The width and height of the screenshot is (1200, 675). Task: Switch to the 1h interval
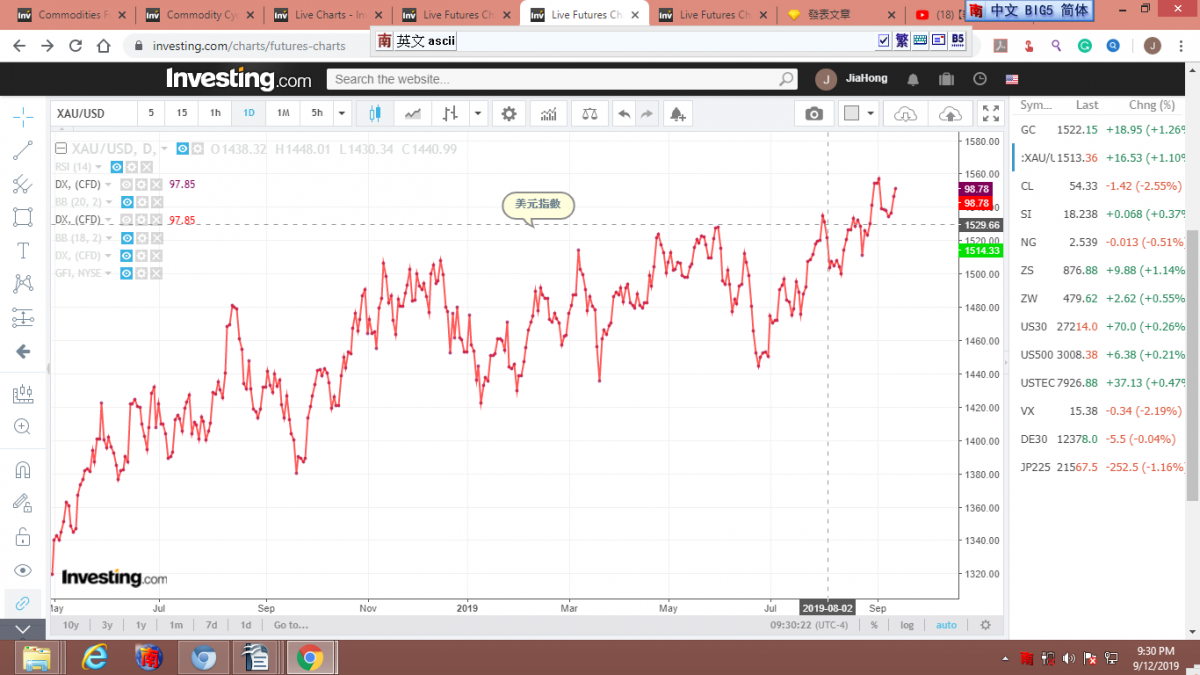(x=215, y=114)
